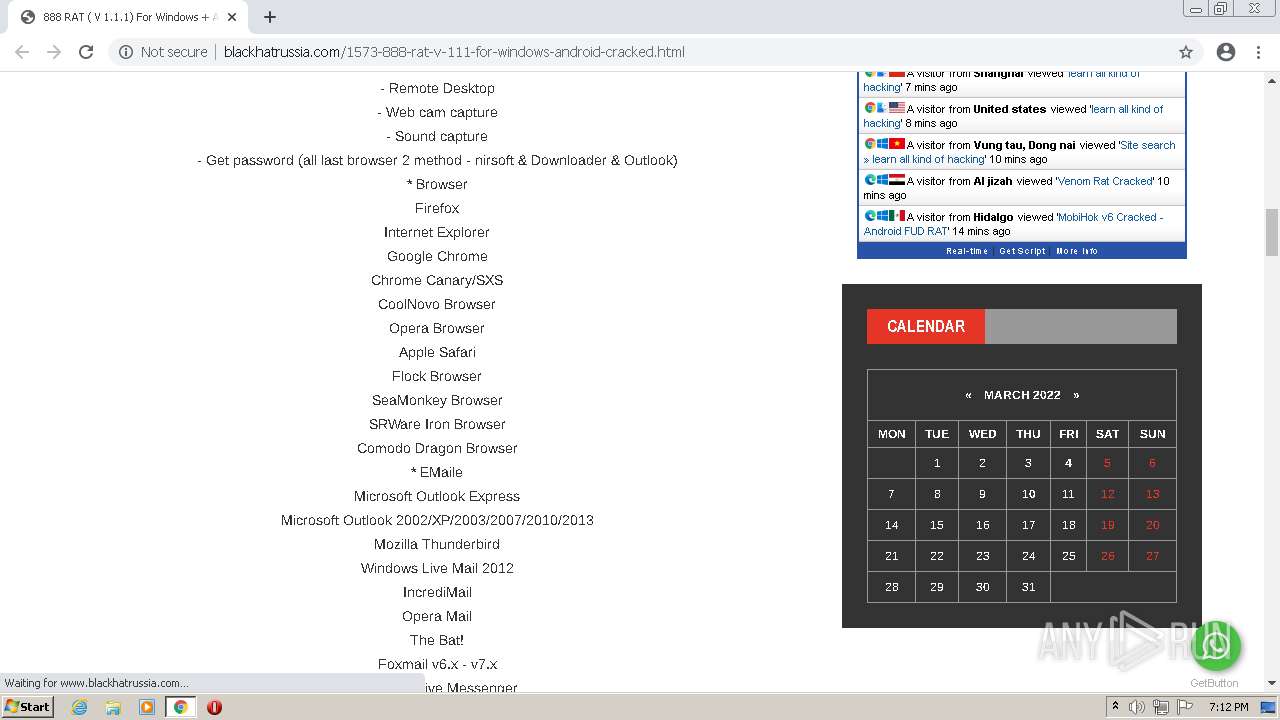Click the scrollbar down arrow

(x=1272, y=683)
